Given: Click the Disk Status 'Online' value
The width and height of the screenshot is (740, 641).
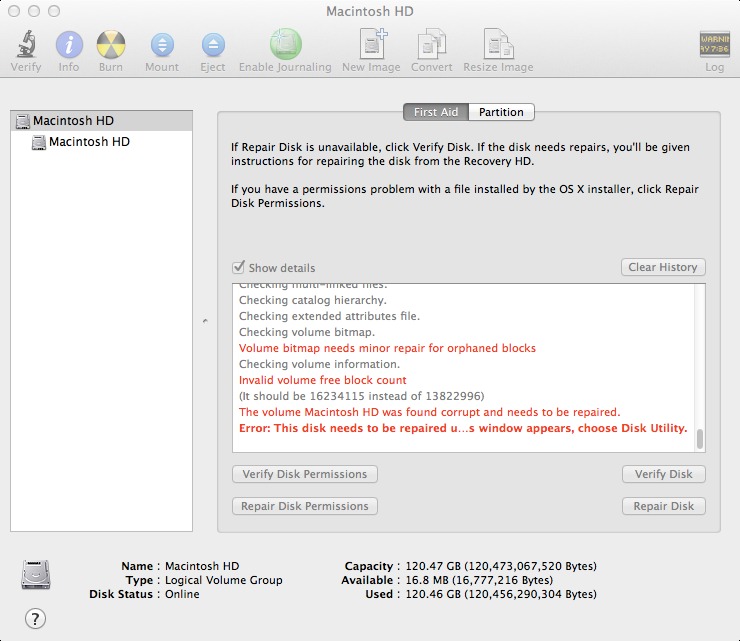Looking at the screenshot, I should (x=182, y=594).
